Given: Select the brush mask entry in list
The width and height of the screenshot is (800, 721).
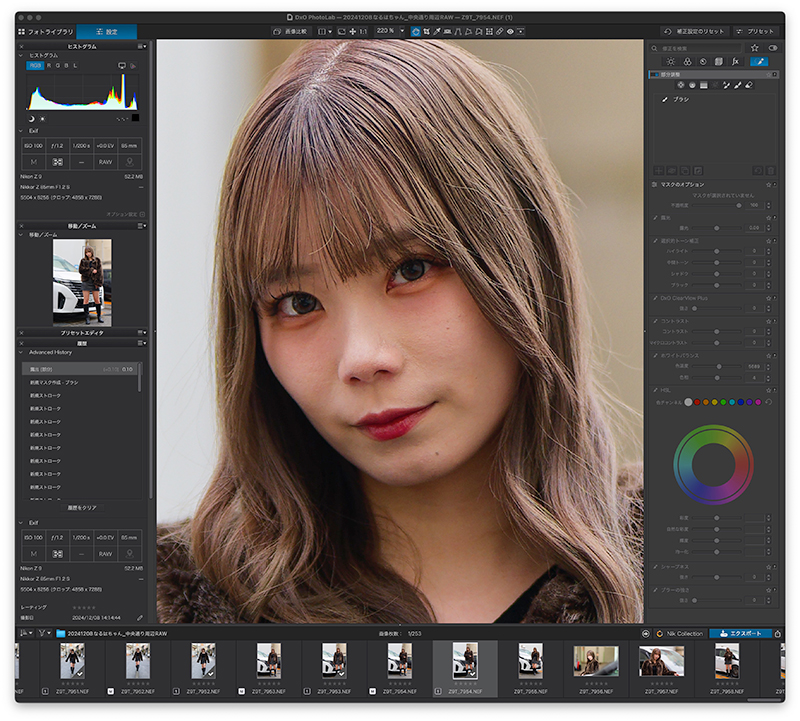Looking at the screenshot, I should tap(714, 100).
